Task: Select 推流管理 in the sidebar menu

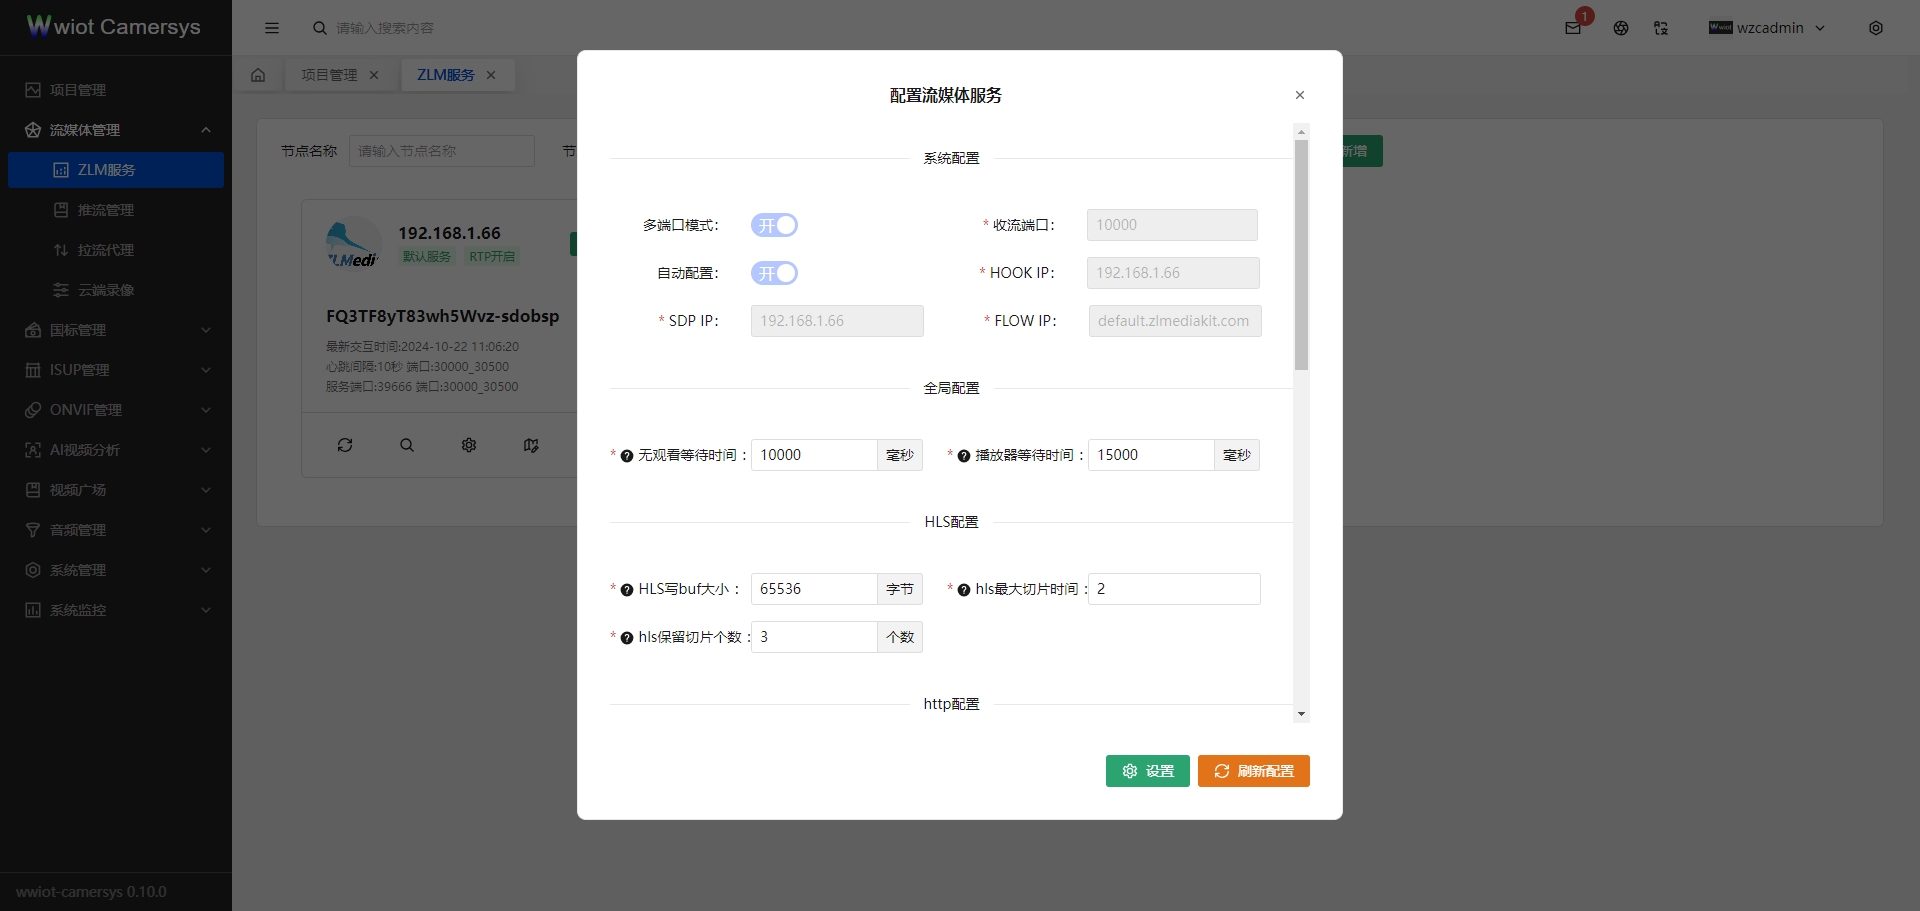Action: click(x=106, y=210)
